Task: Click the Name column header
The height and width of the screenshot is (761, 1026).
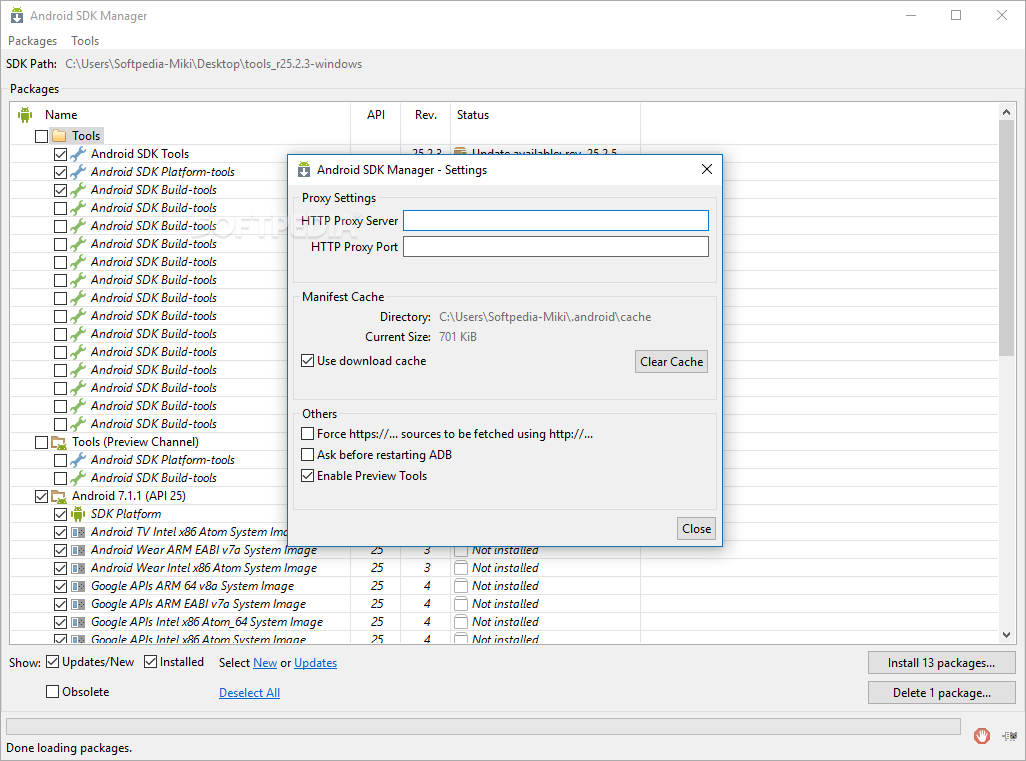Action: [61, 115]
